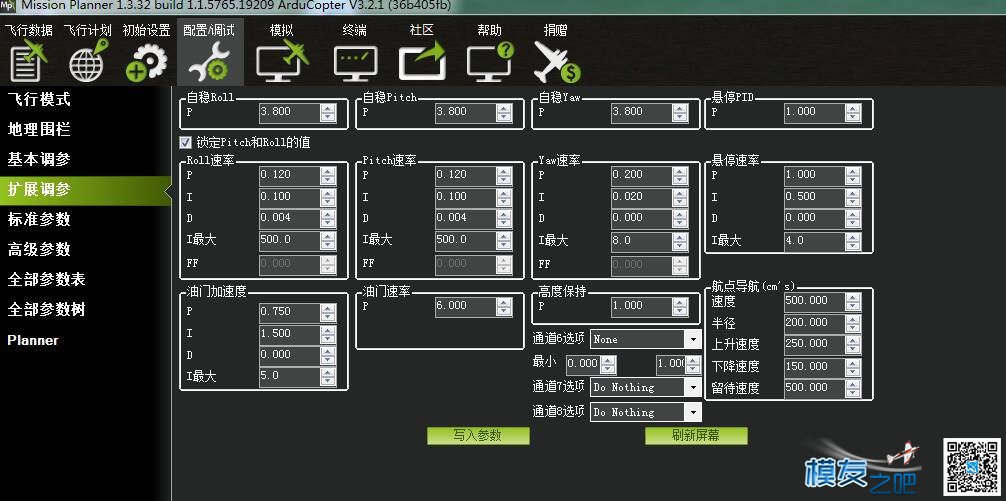The image size is (1006, 501).
Task: Click the 悬停速率 I最大 value 4.0
Action: pyautogui.click(x=814, y=241)
